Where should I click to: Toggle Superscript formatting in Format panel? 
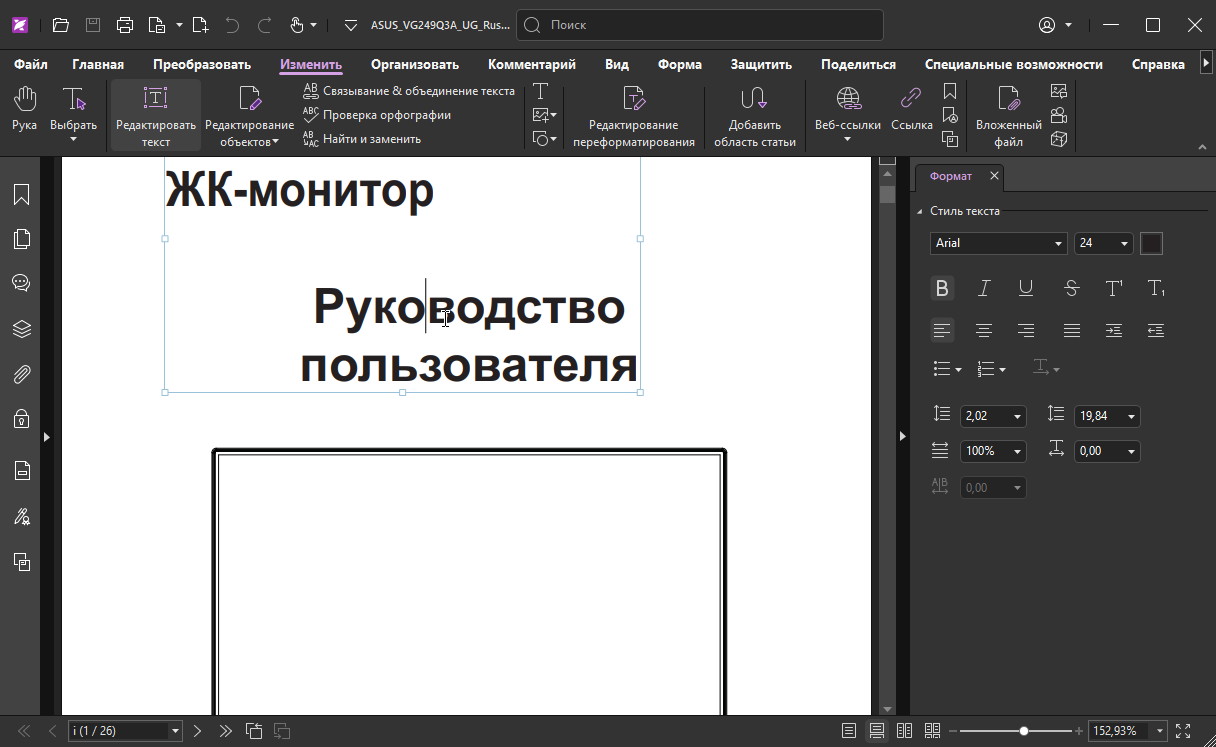1114,288
